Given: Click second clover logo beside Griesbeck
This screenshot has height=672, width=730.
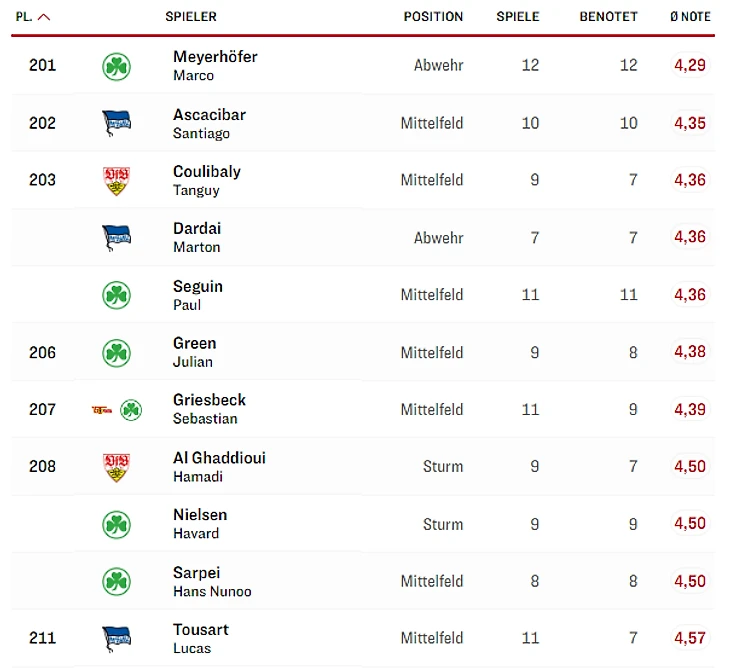Looking at the screenshot, I should pyautogui.click(x=131, y=410).
